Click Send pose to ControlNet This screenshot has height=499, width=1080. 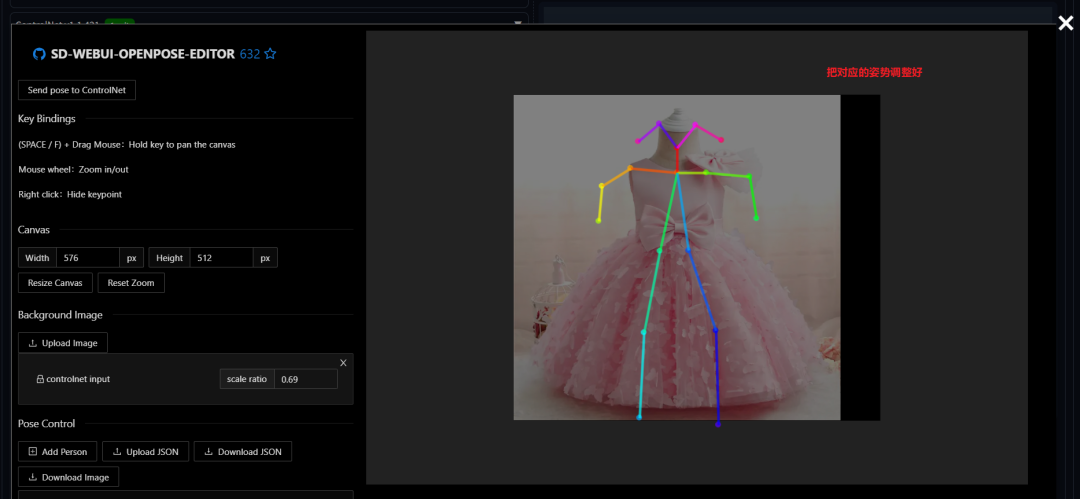[76, 90]
